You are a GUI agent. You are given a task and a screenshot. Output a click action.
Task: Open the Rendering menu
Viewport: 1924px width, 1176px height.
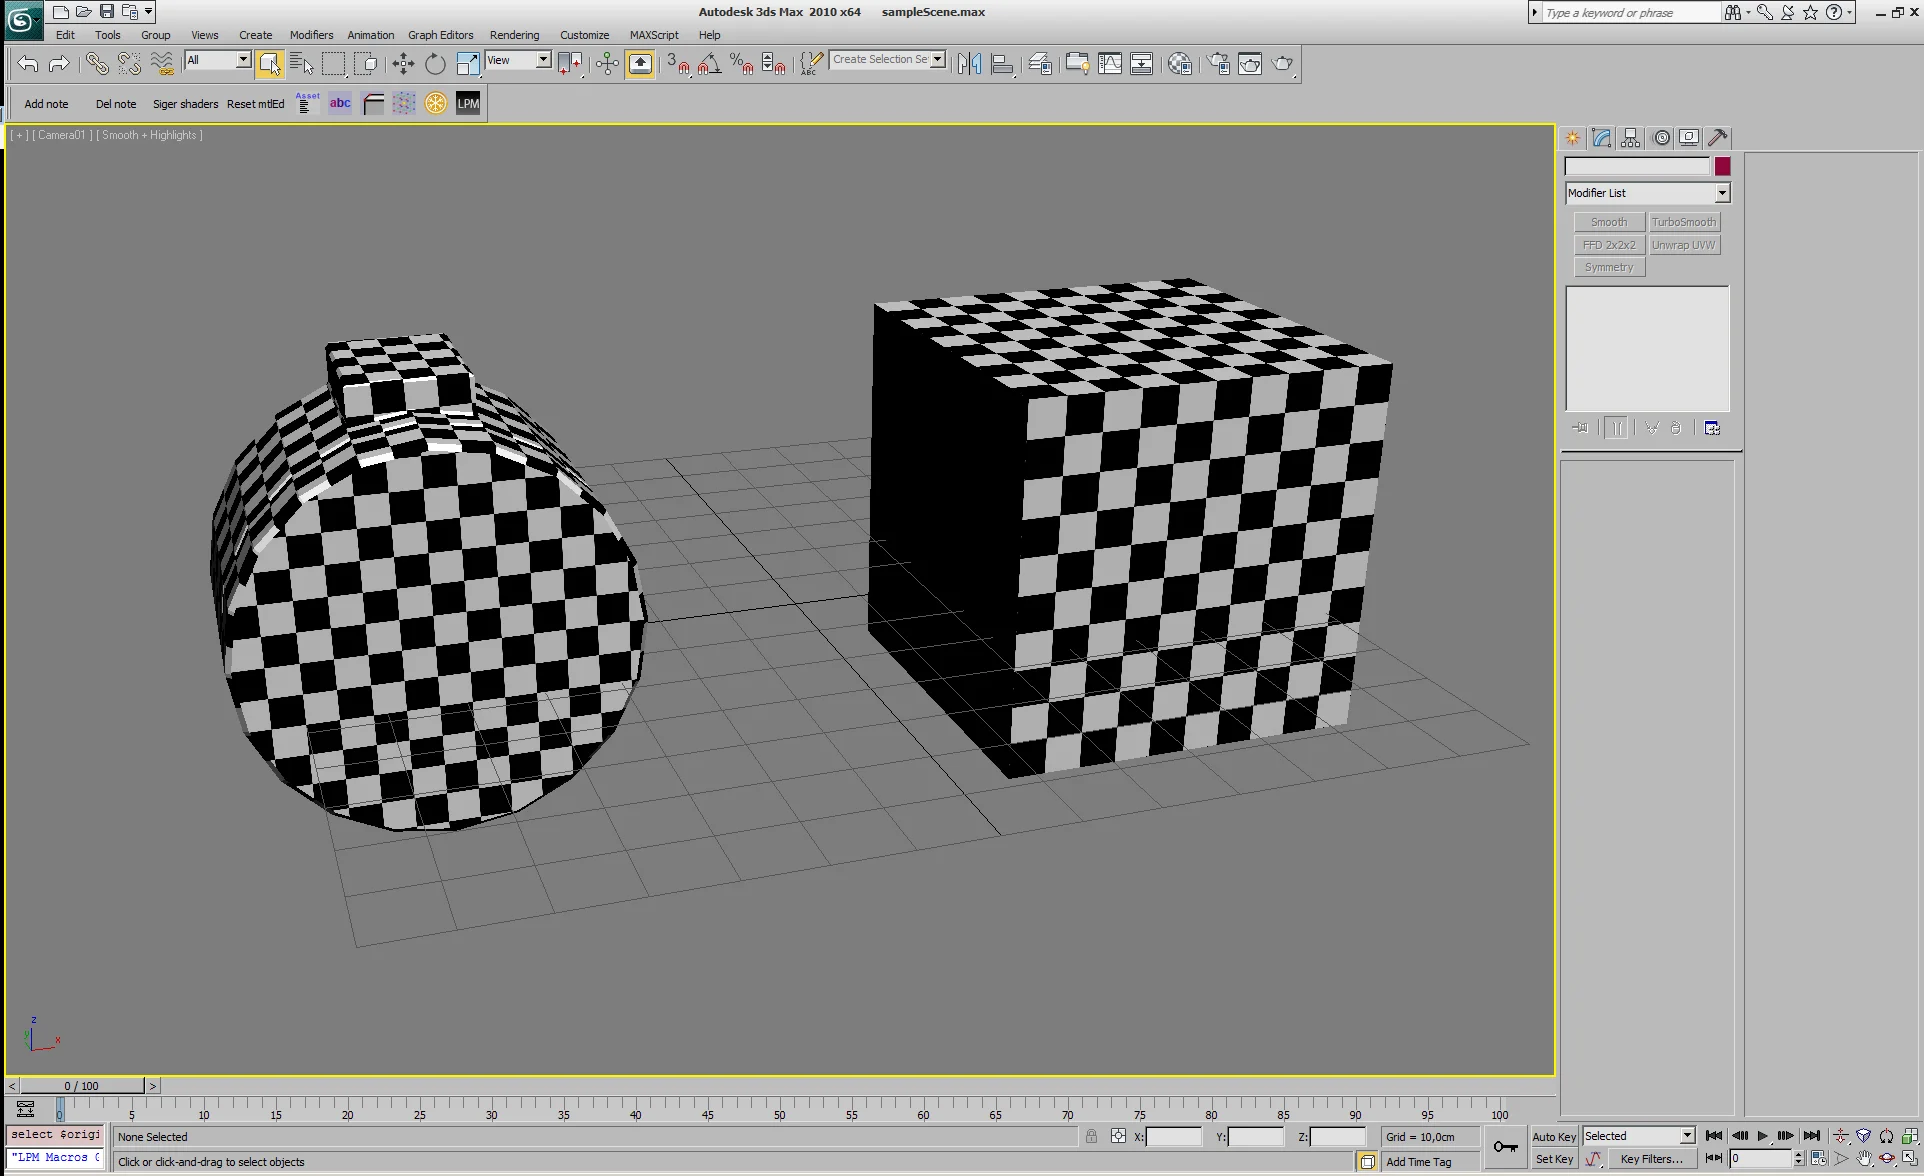514,35
